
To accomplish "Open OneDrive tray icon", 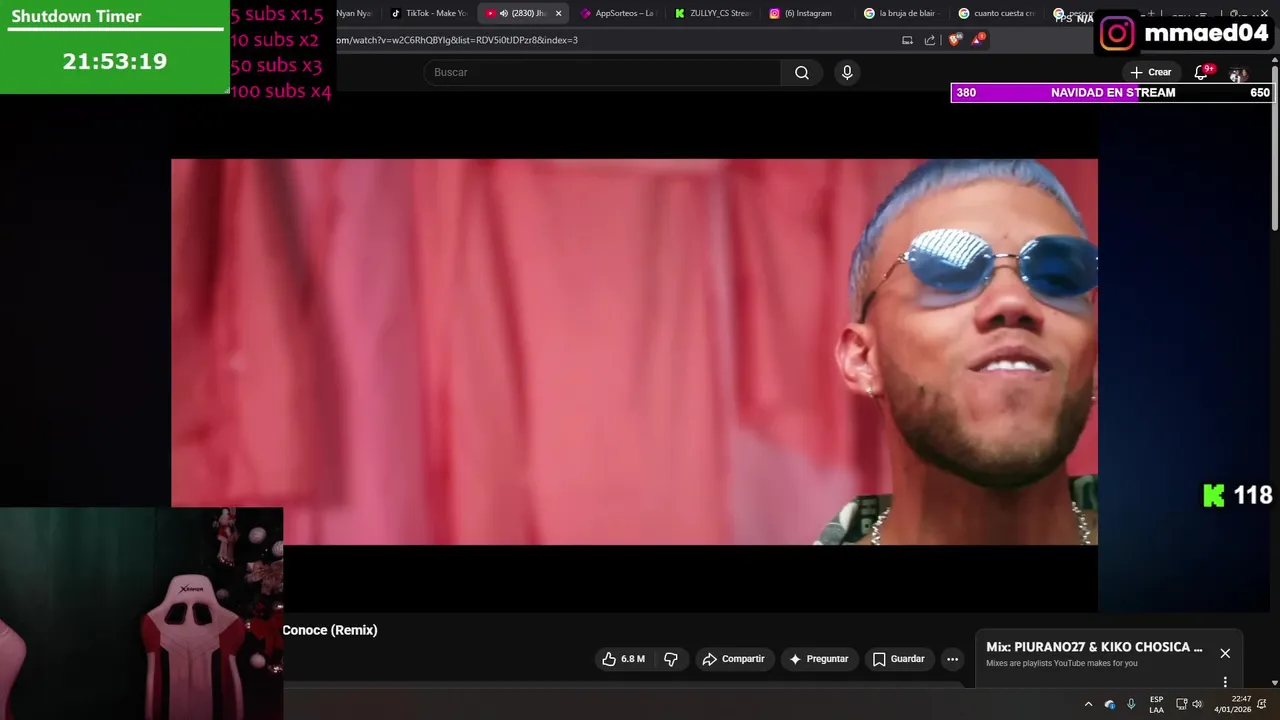I will 1110,704.
